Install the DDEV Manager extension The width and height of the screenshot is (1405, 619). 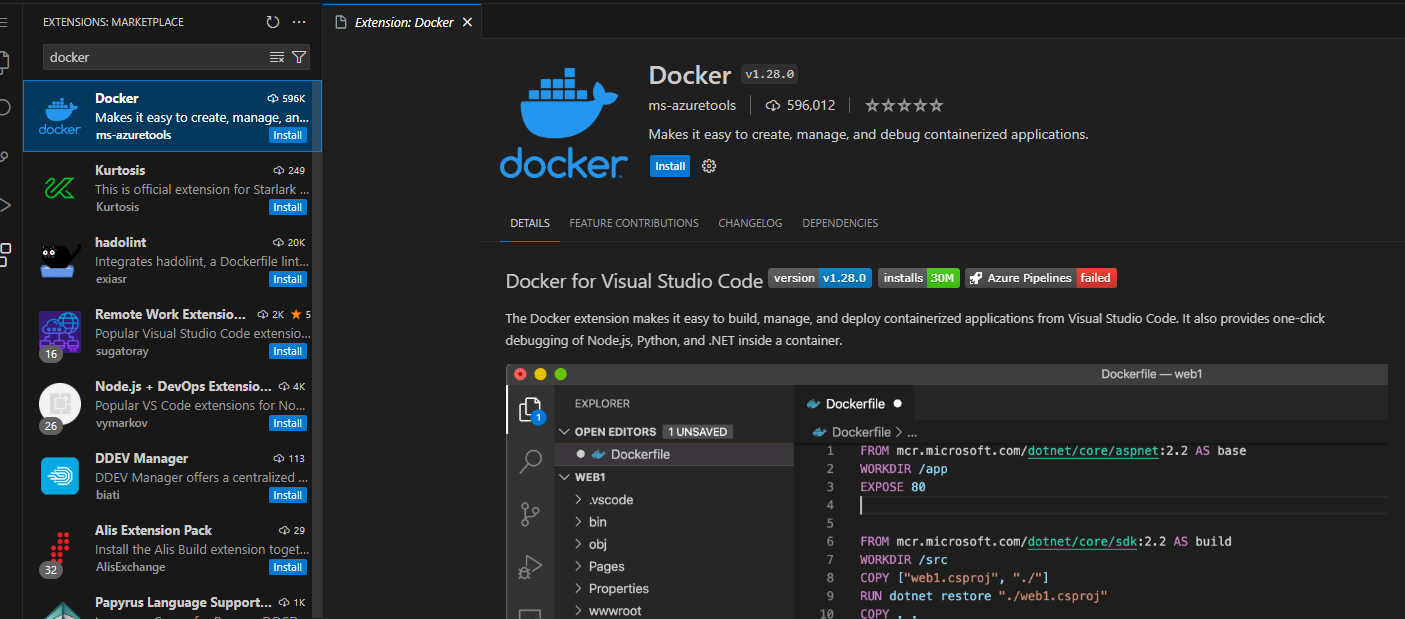(288, 495)
